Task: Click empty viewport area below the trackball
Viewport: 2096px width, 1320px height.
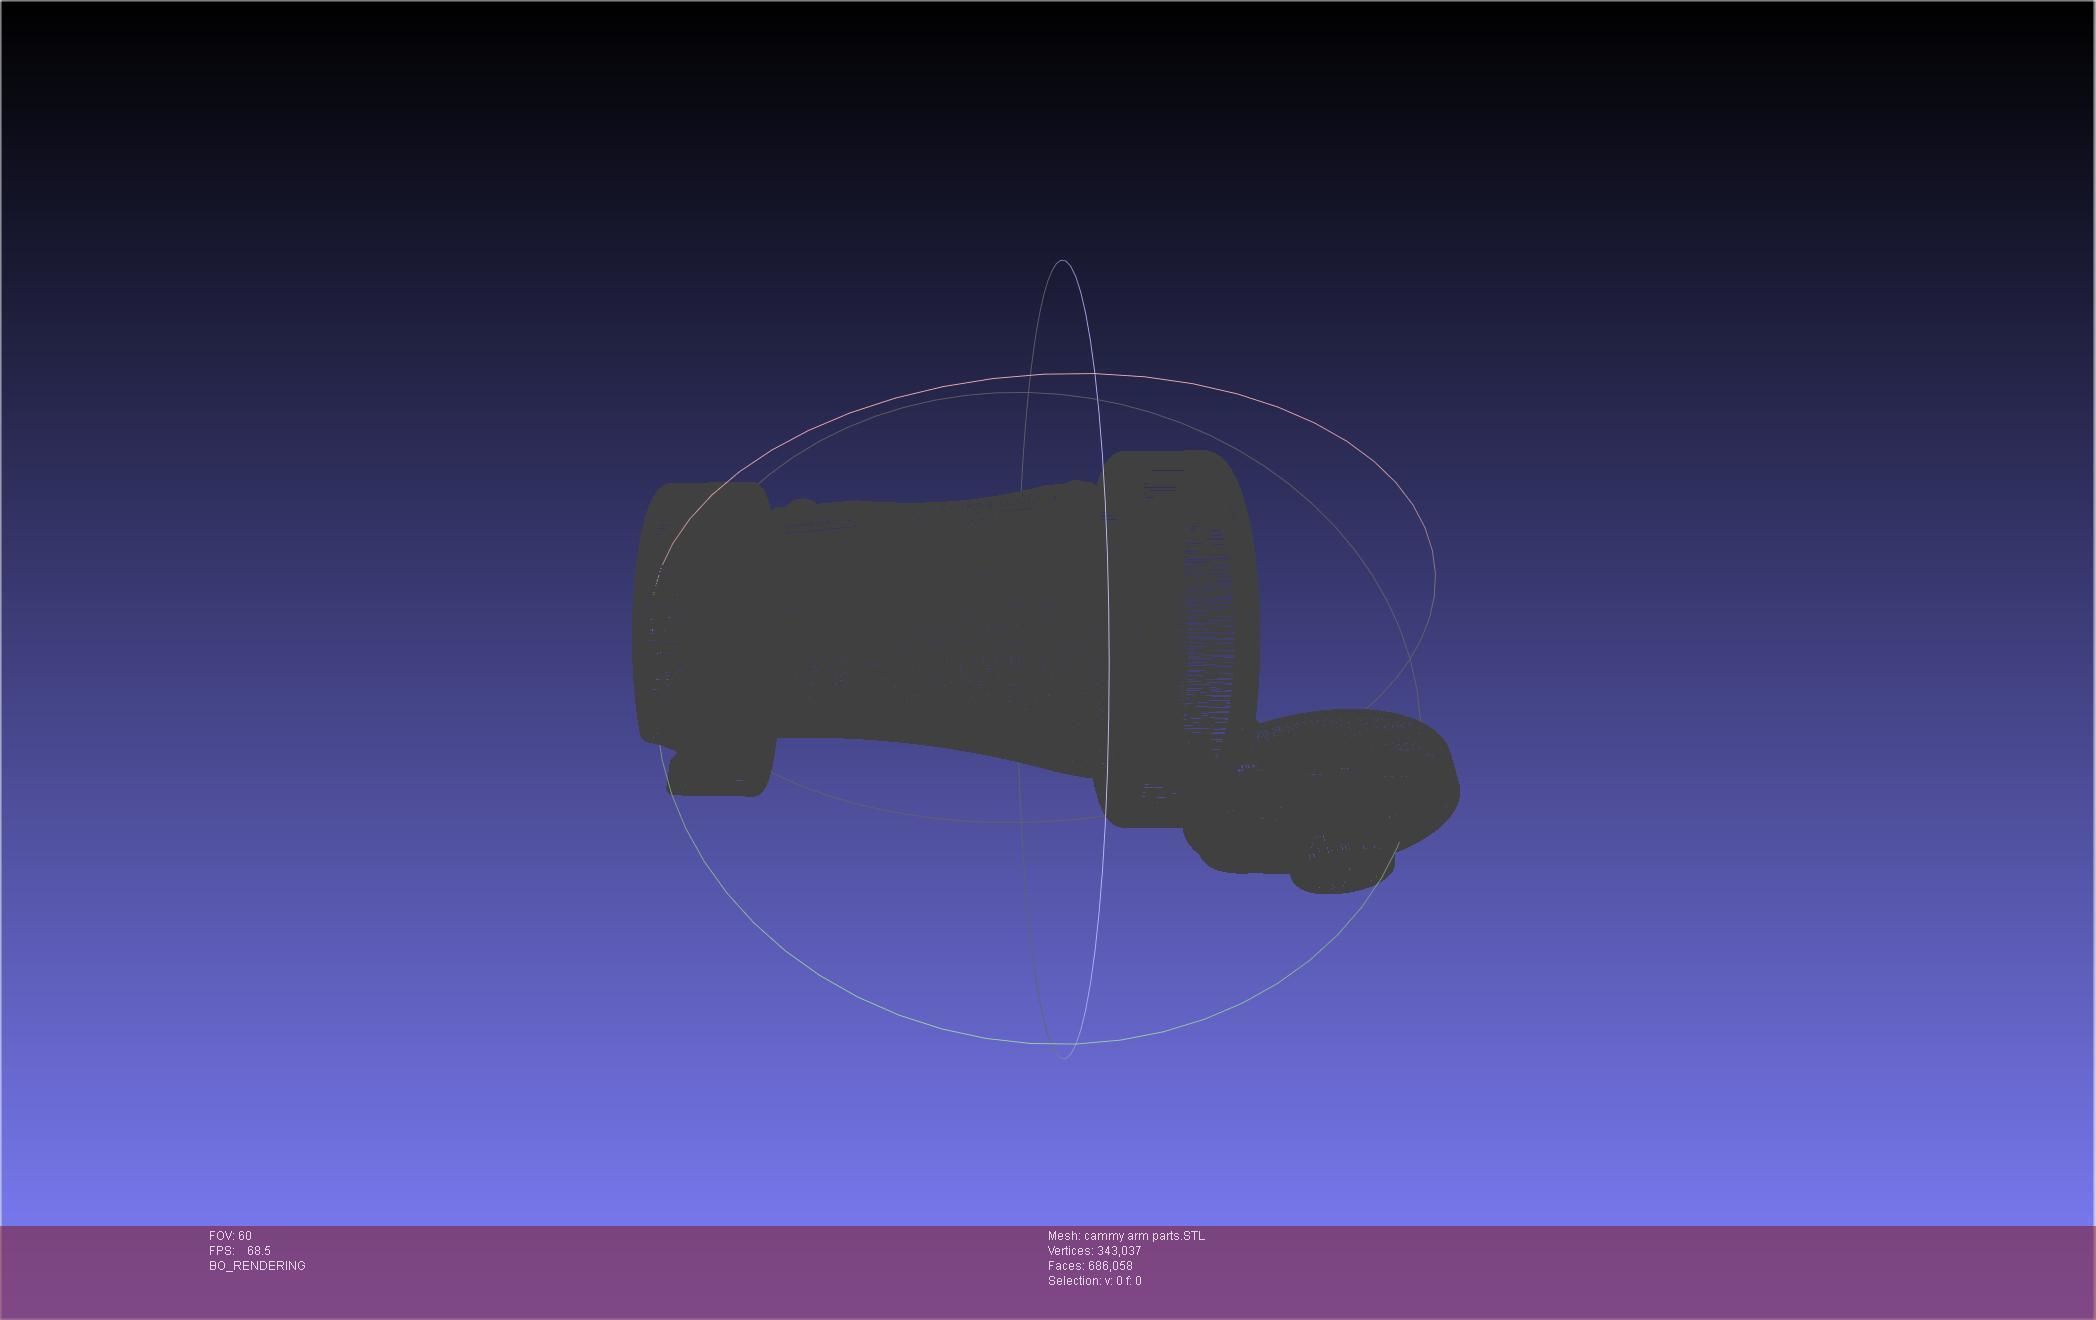Action: [x=1050, y=1140]
